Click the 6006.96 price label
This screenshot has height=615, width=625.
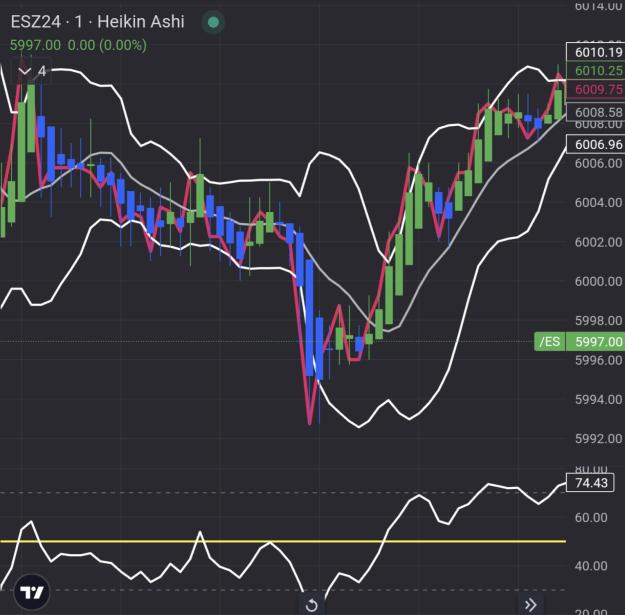point(596,144)
